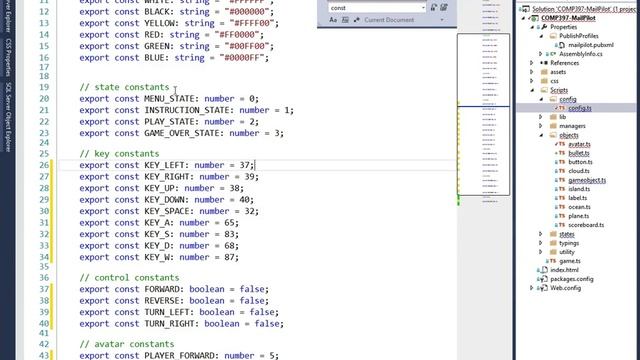Click the states folder icon
Viewport: 640px width, 360px height.
point(553,234)
